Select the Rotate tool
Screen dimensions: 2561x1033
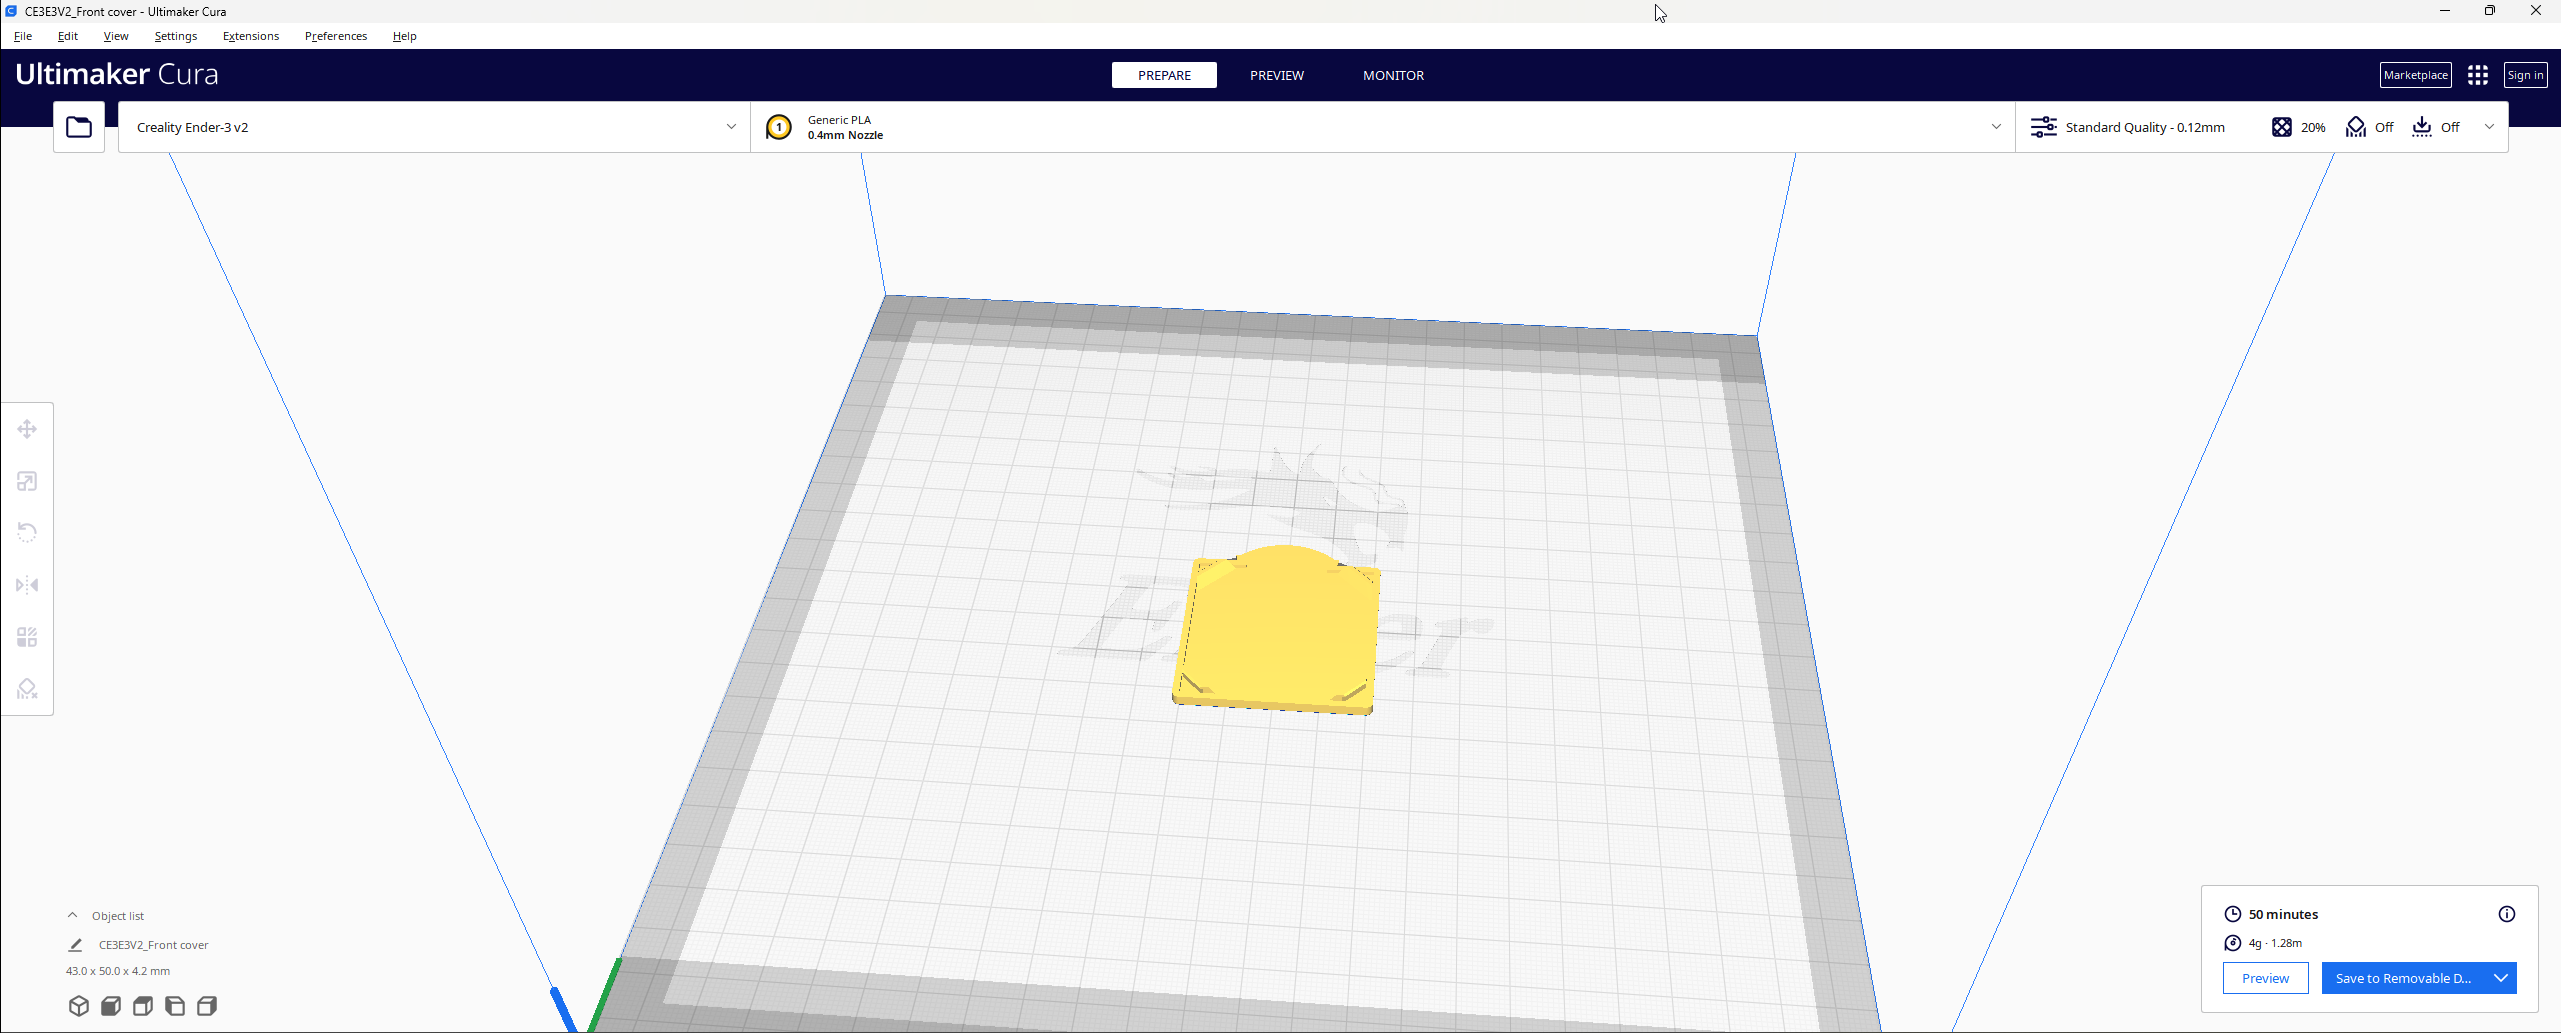pos(27,533)
